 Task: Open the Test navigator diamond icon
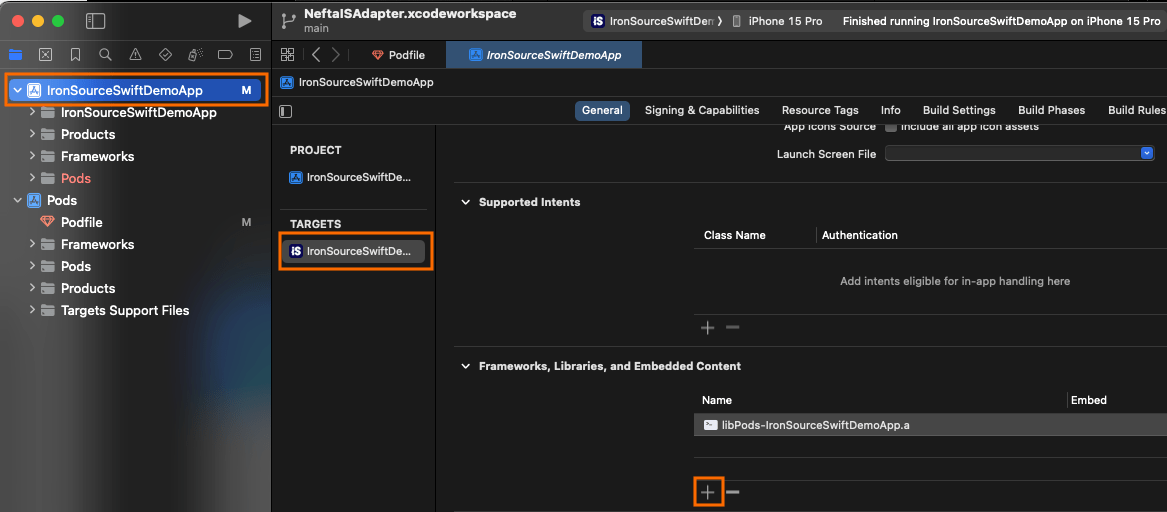coord(166,54)
